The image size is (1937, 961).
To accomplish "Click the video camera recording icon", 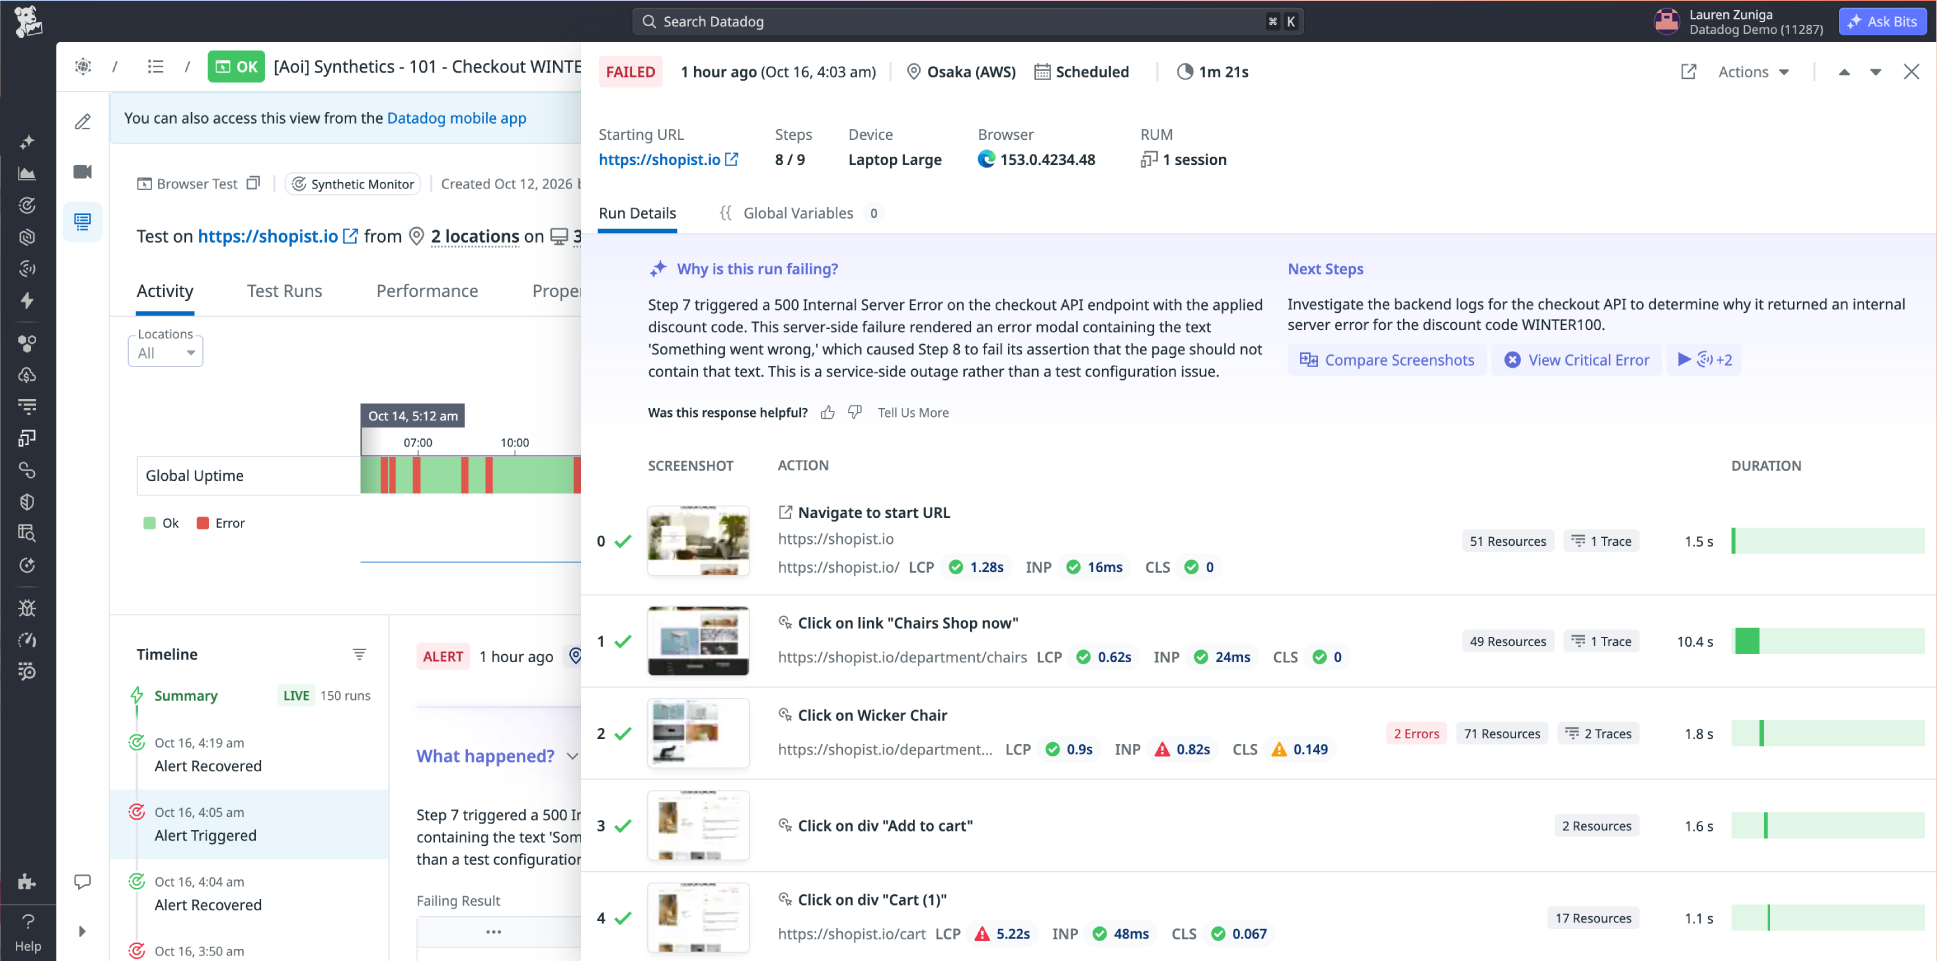I will click(x=83, y=172).
